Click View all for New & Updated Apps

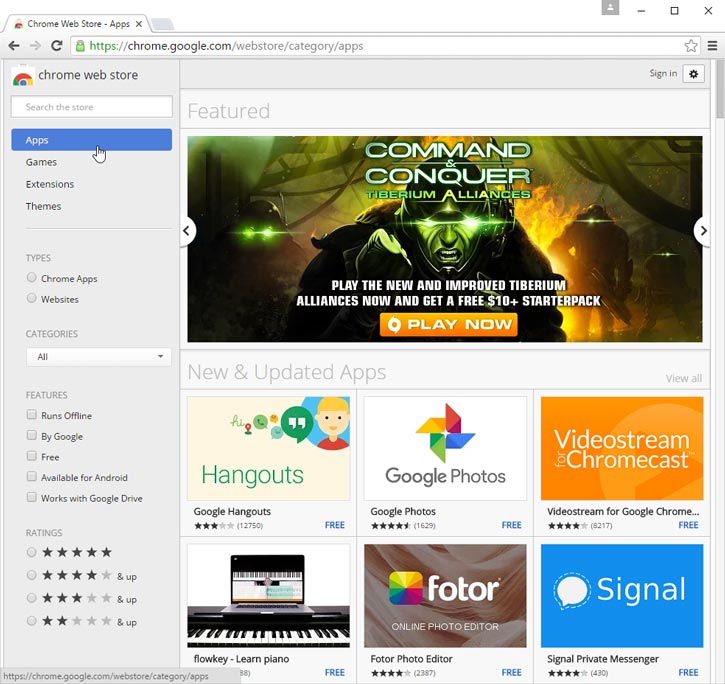pyautogui.click(x=684, y=378)
